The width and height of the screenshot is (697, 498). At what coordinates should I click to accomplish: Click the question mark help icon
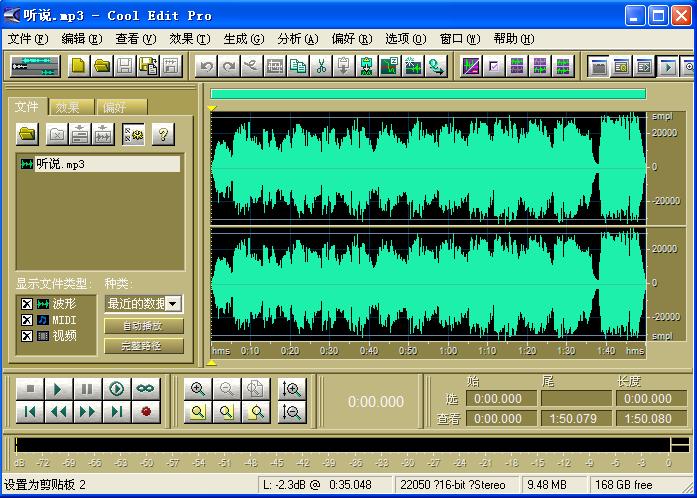point(161,134)
